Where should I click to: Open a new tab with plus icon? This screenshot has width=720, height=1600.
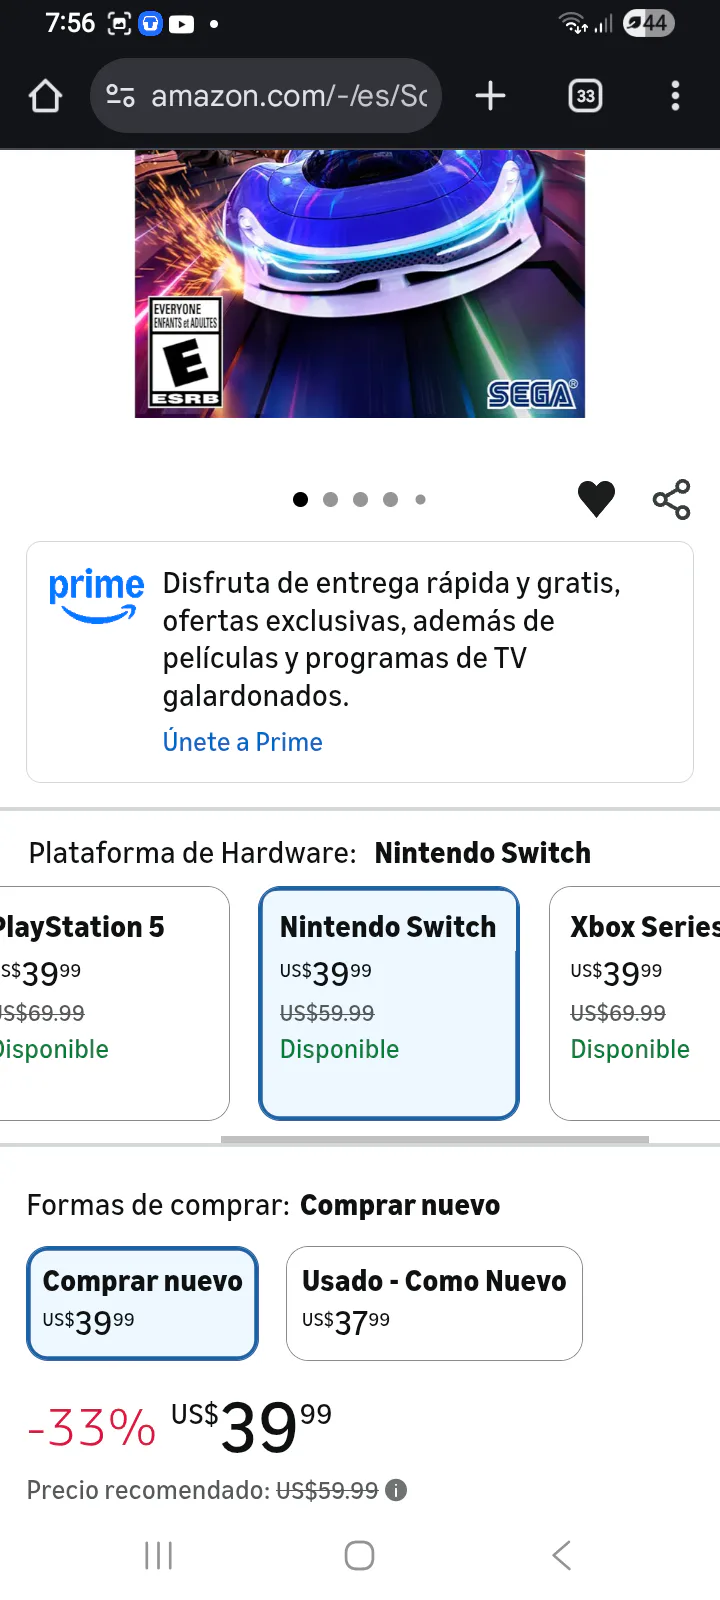click(490, 96)
